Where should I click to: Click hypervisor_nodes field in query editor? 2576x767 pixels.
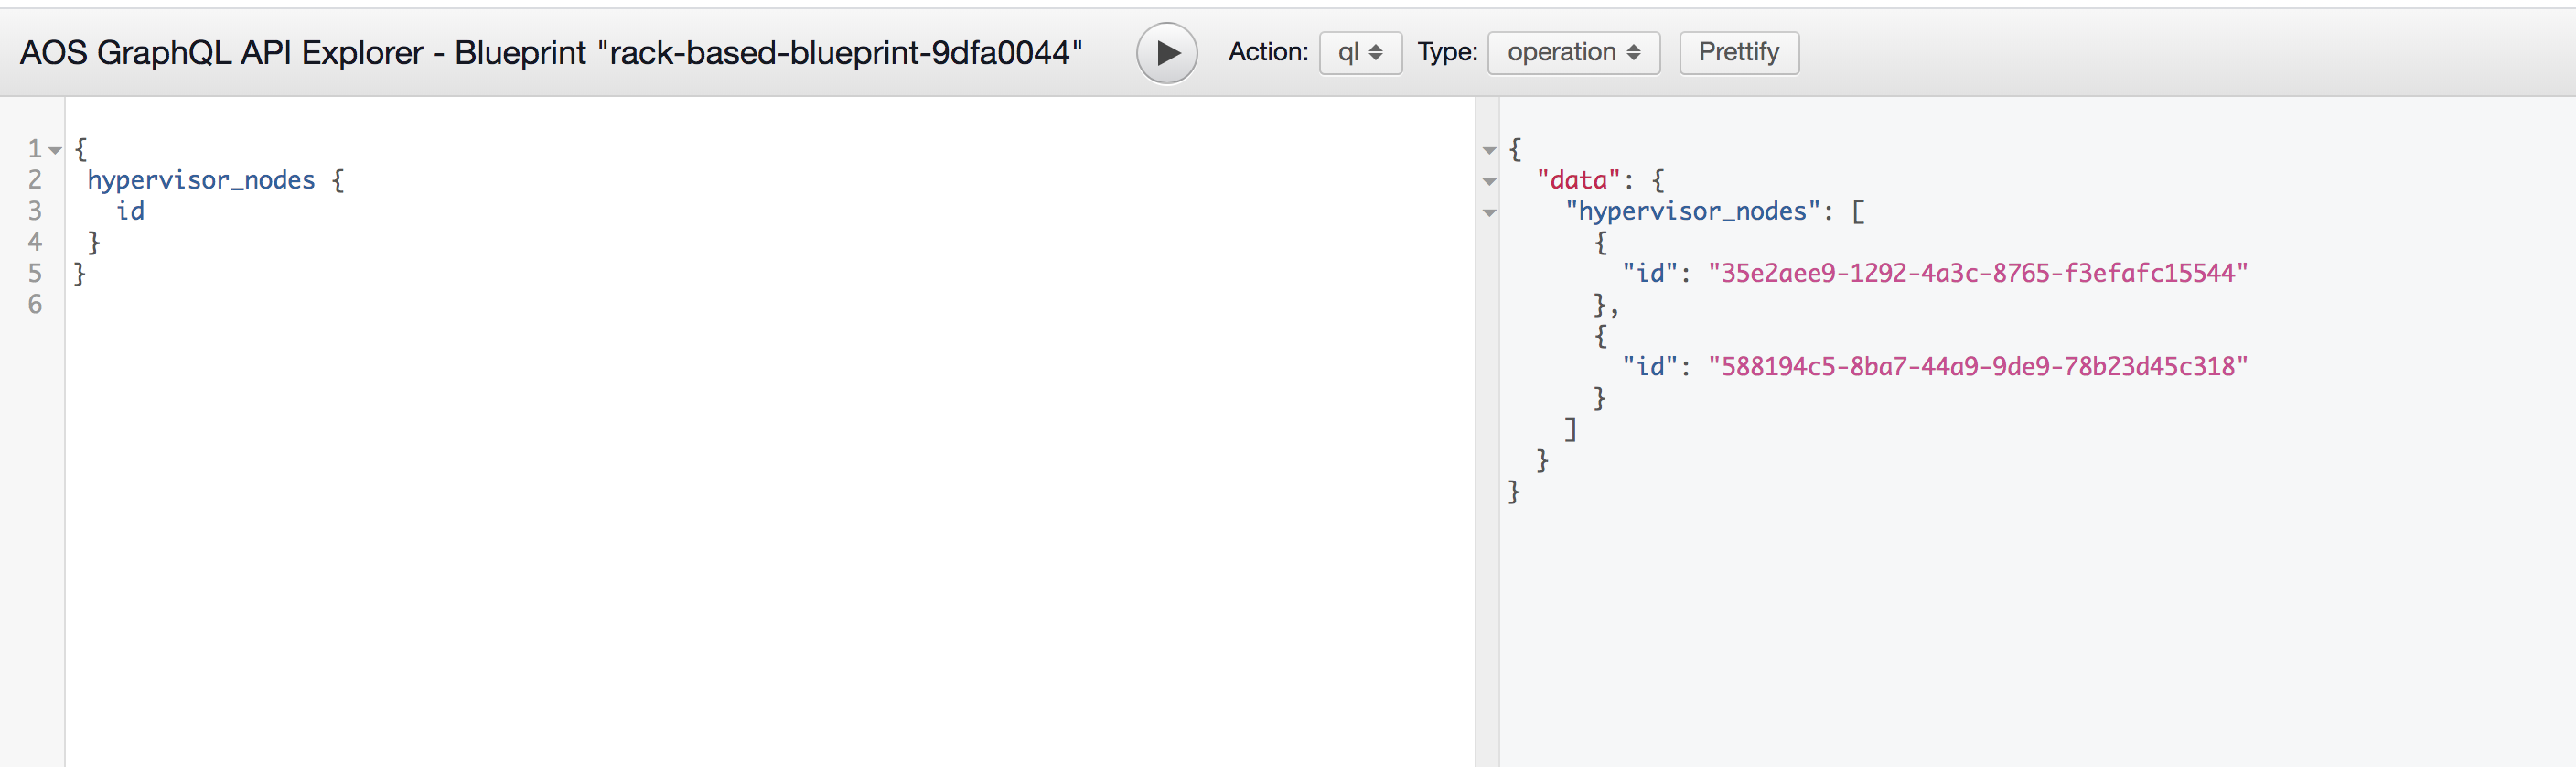201,180
